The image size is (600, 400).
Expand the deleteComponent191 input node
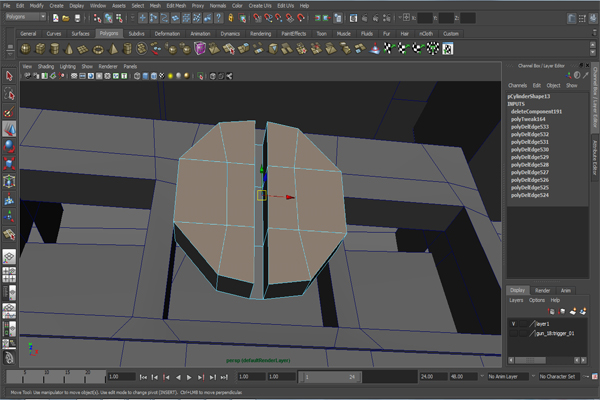point(536,111)
